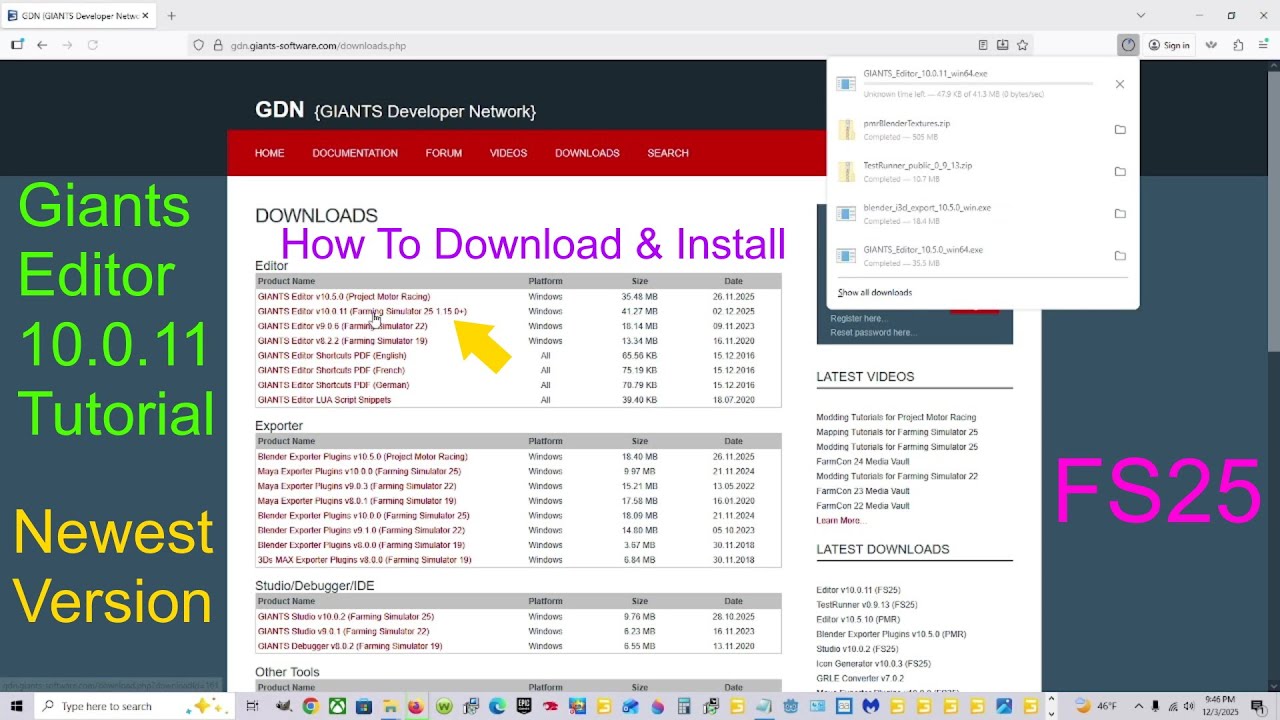The height and width of the screenshot is (720, 1280).
Task: Click the Register here link
Action: 857,318
